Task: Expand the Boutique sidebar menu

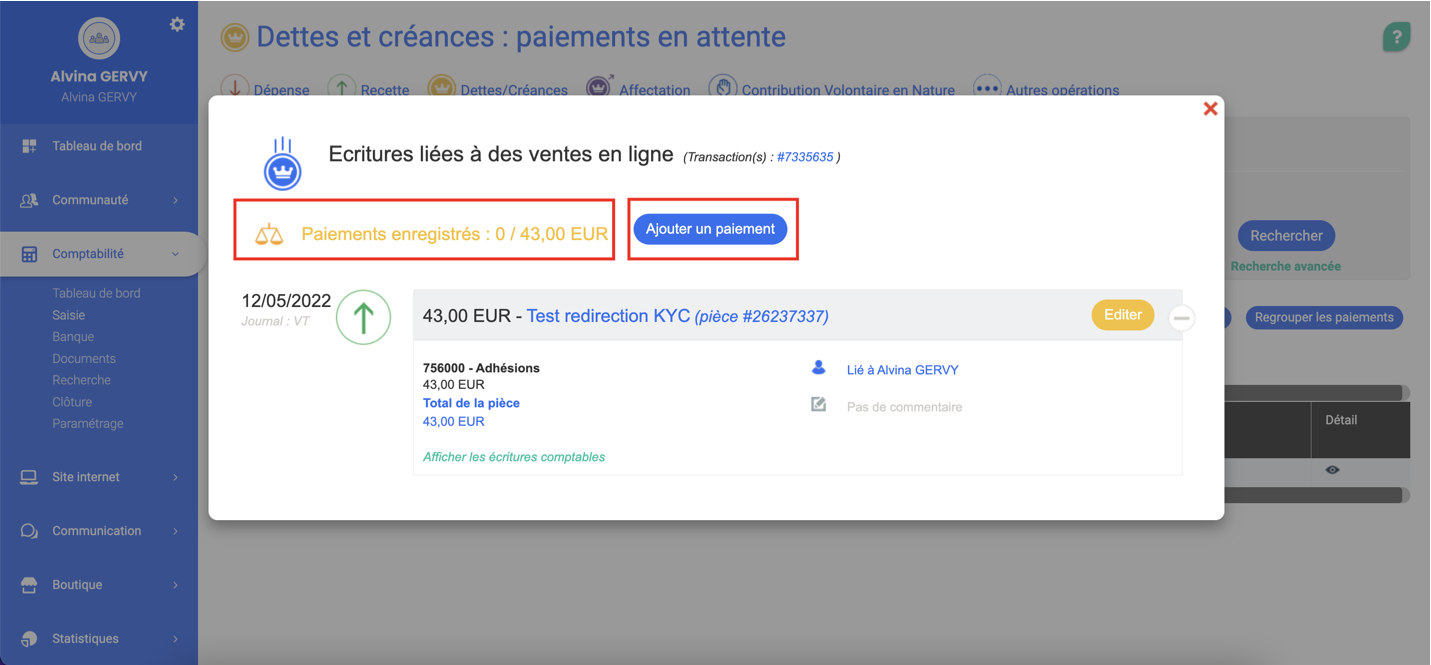Action: 98,585
